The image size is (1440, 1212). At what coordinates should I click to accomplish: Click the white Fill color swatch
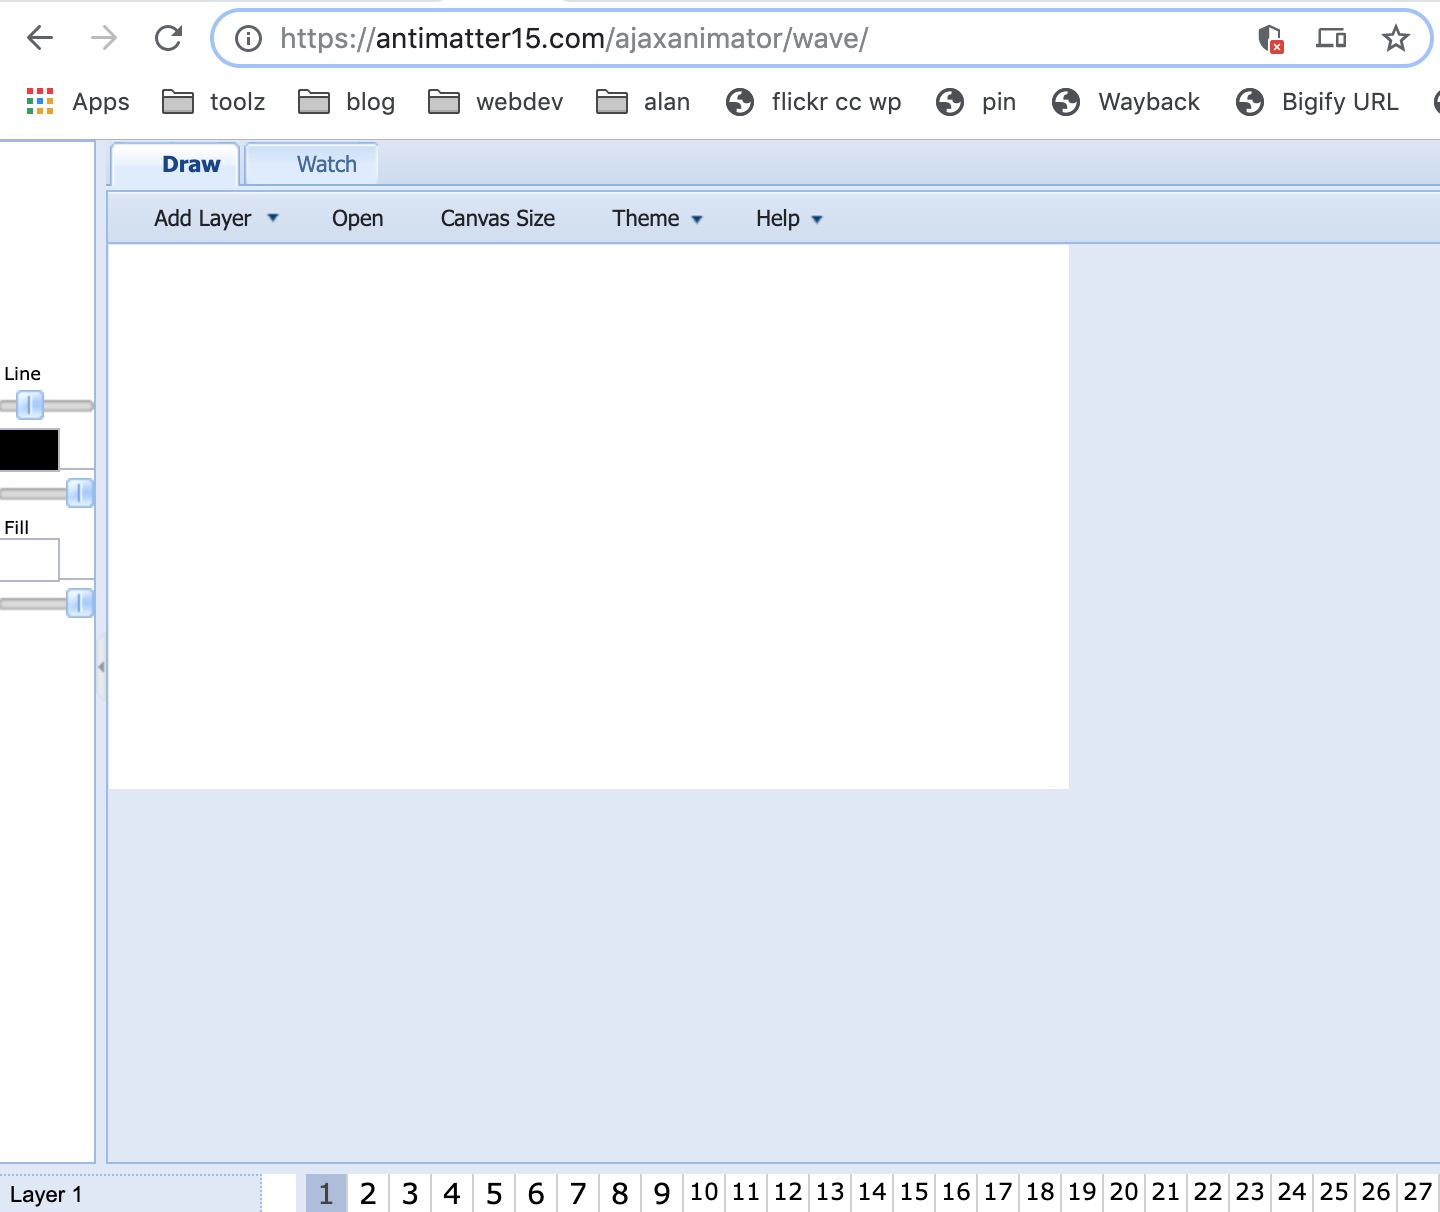tap(29, 560)
